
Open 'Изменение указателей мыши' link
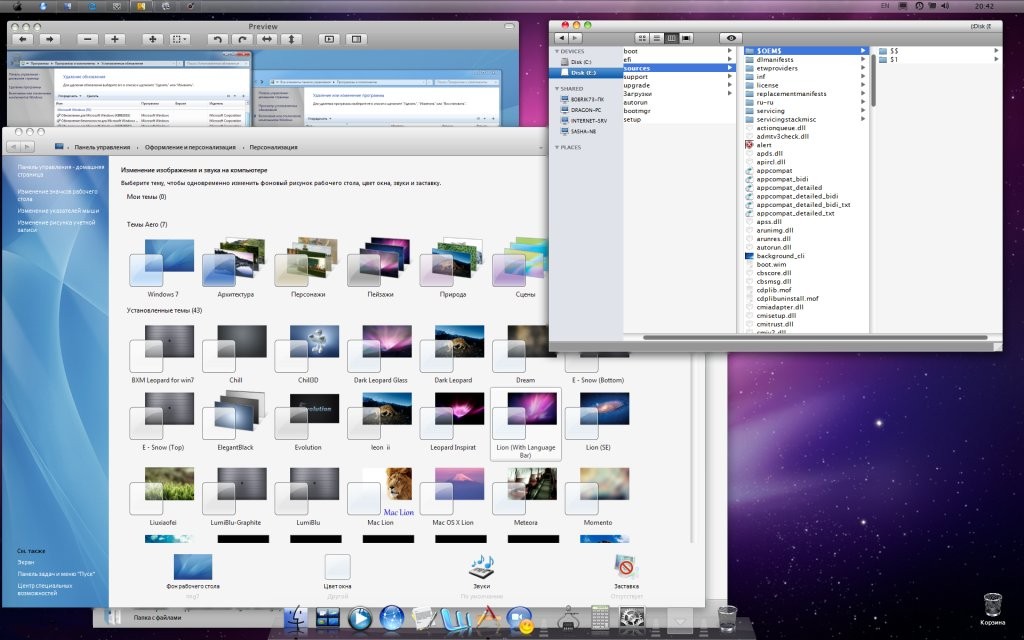[58, 211]
